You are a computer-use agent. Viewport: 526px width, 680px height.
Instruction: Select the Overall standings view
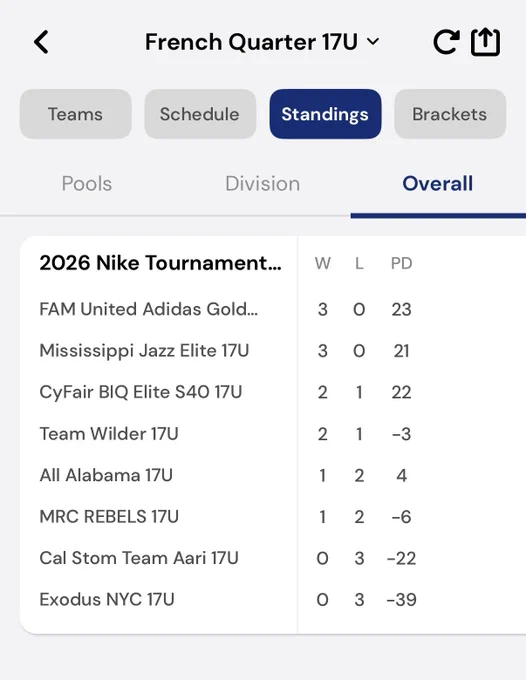(438, 183)
